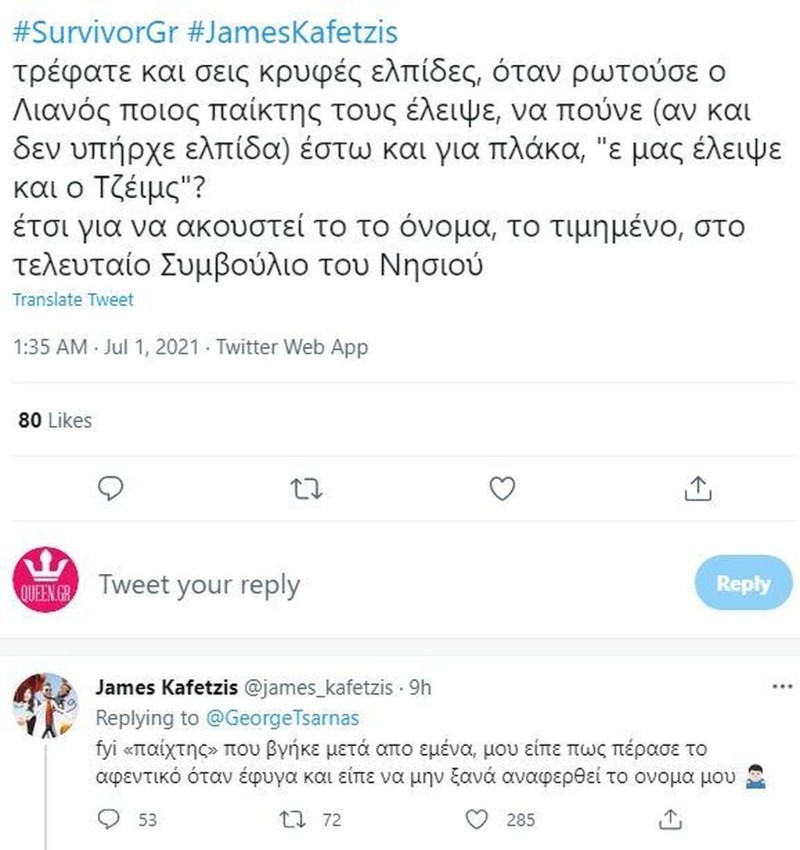
Task: Open the Queen.gr profile avatar
Action: [x=44, y=585]
